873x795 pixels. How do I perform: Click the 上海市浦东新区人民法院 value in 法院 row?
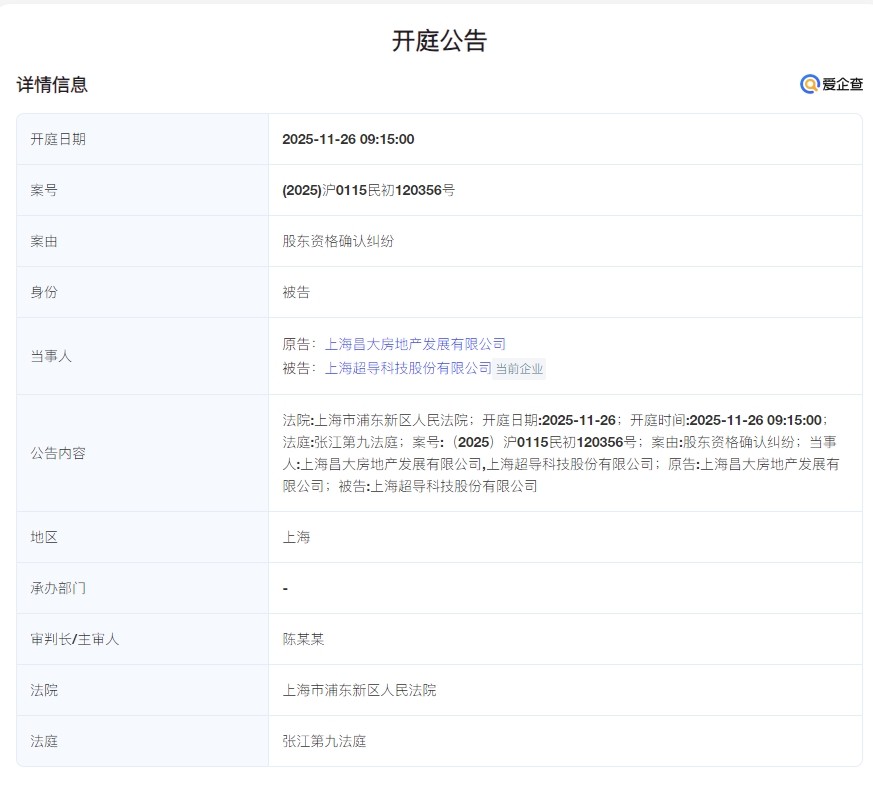tap(359, 690)
